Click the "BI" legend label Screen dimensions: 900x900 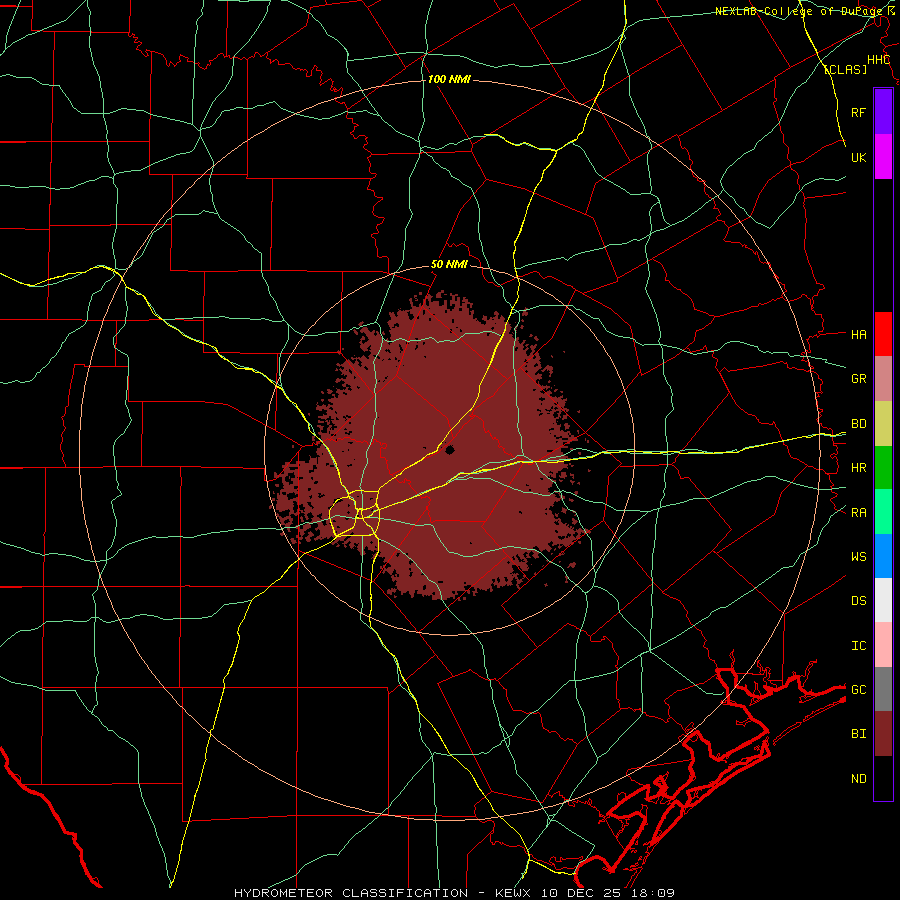(x=859, y=734)
